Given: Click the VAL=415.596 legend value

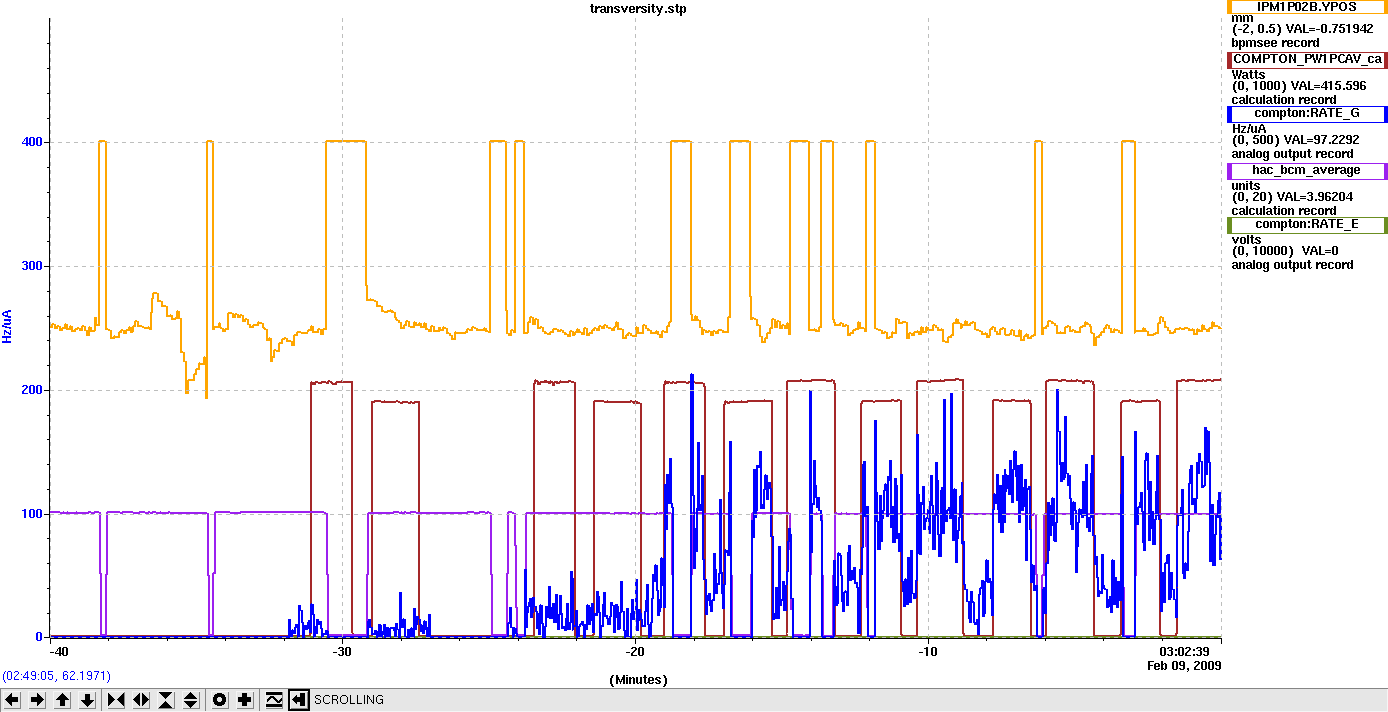Looking at the screenshot, I should coord(1329,86).
